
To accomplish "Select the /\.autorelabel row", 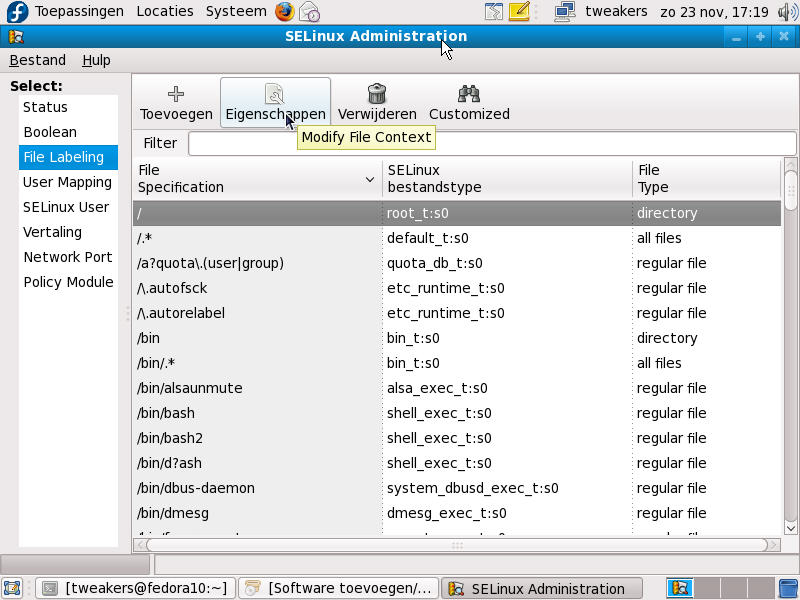I will tap(457, 313).
